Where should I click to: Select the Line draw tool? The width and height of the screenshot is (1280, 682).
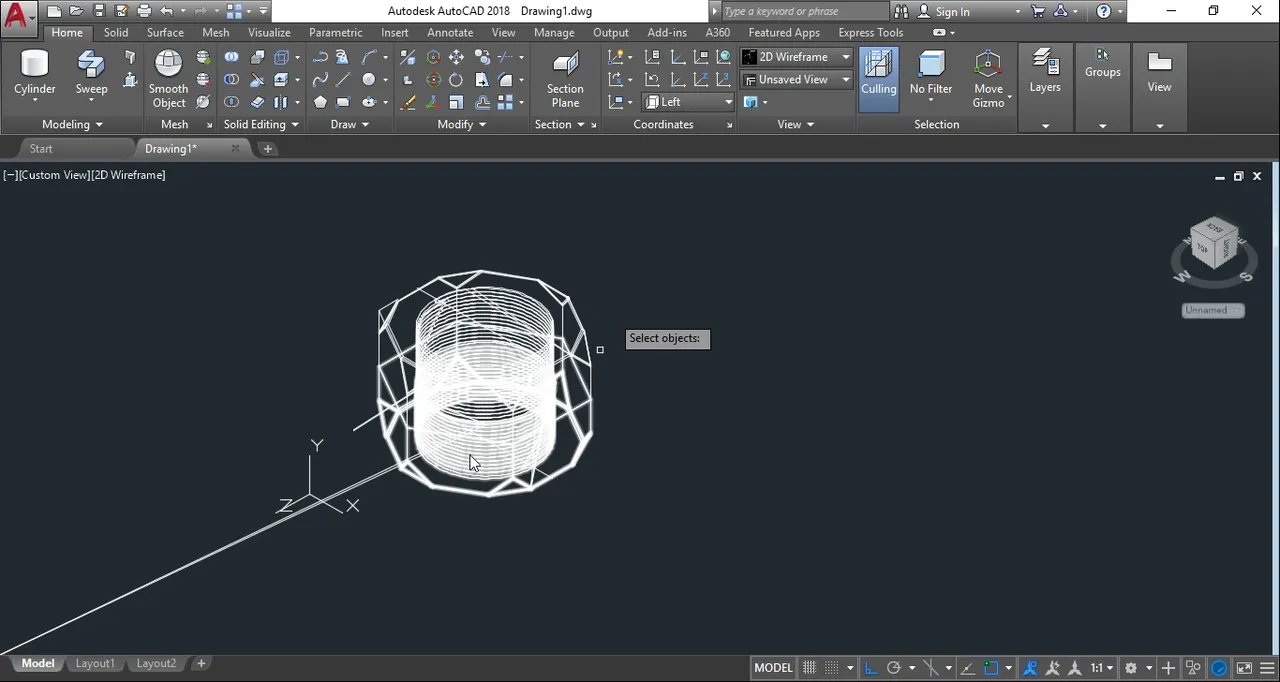(343, 80)
